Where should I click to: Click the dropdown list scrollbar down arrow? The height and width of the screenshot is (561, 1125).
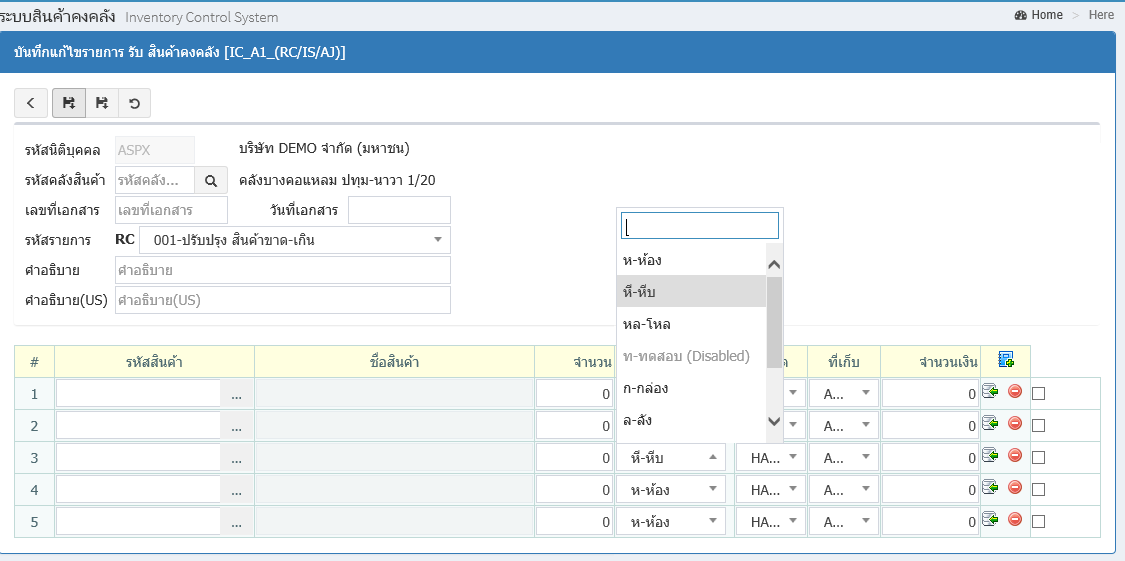coord(774,422)
